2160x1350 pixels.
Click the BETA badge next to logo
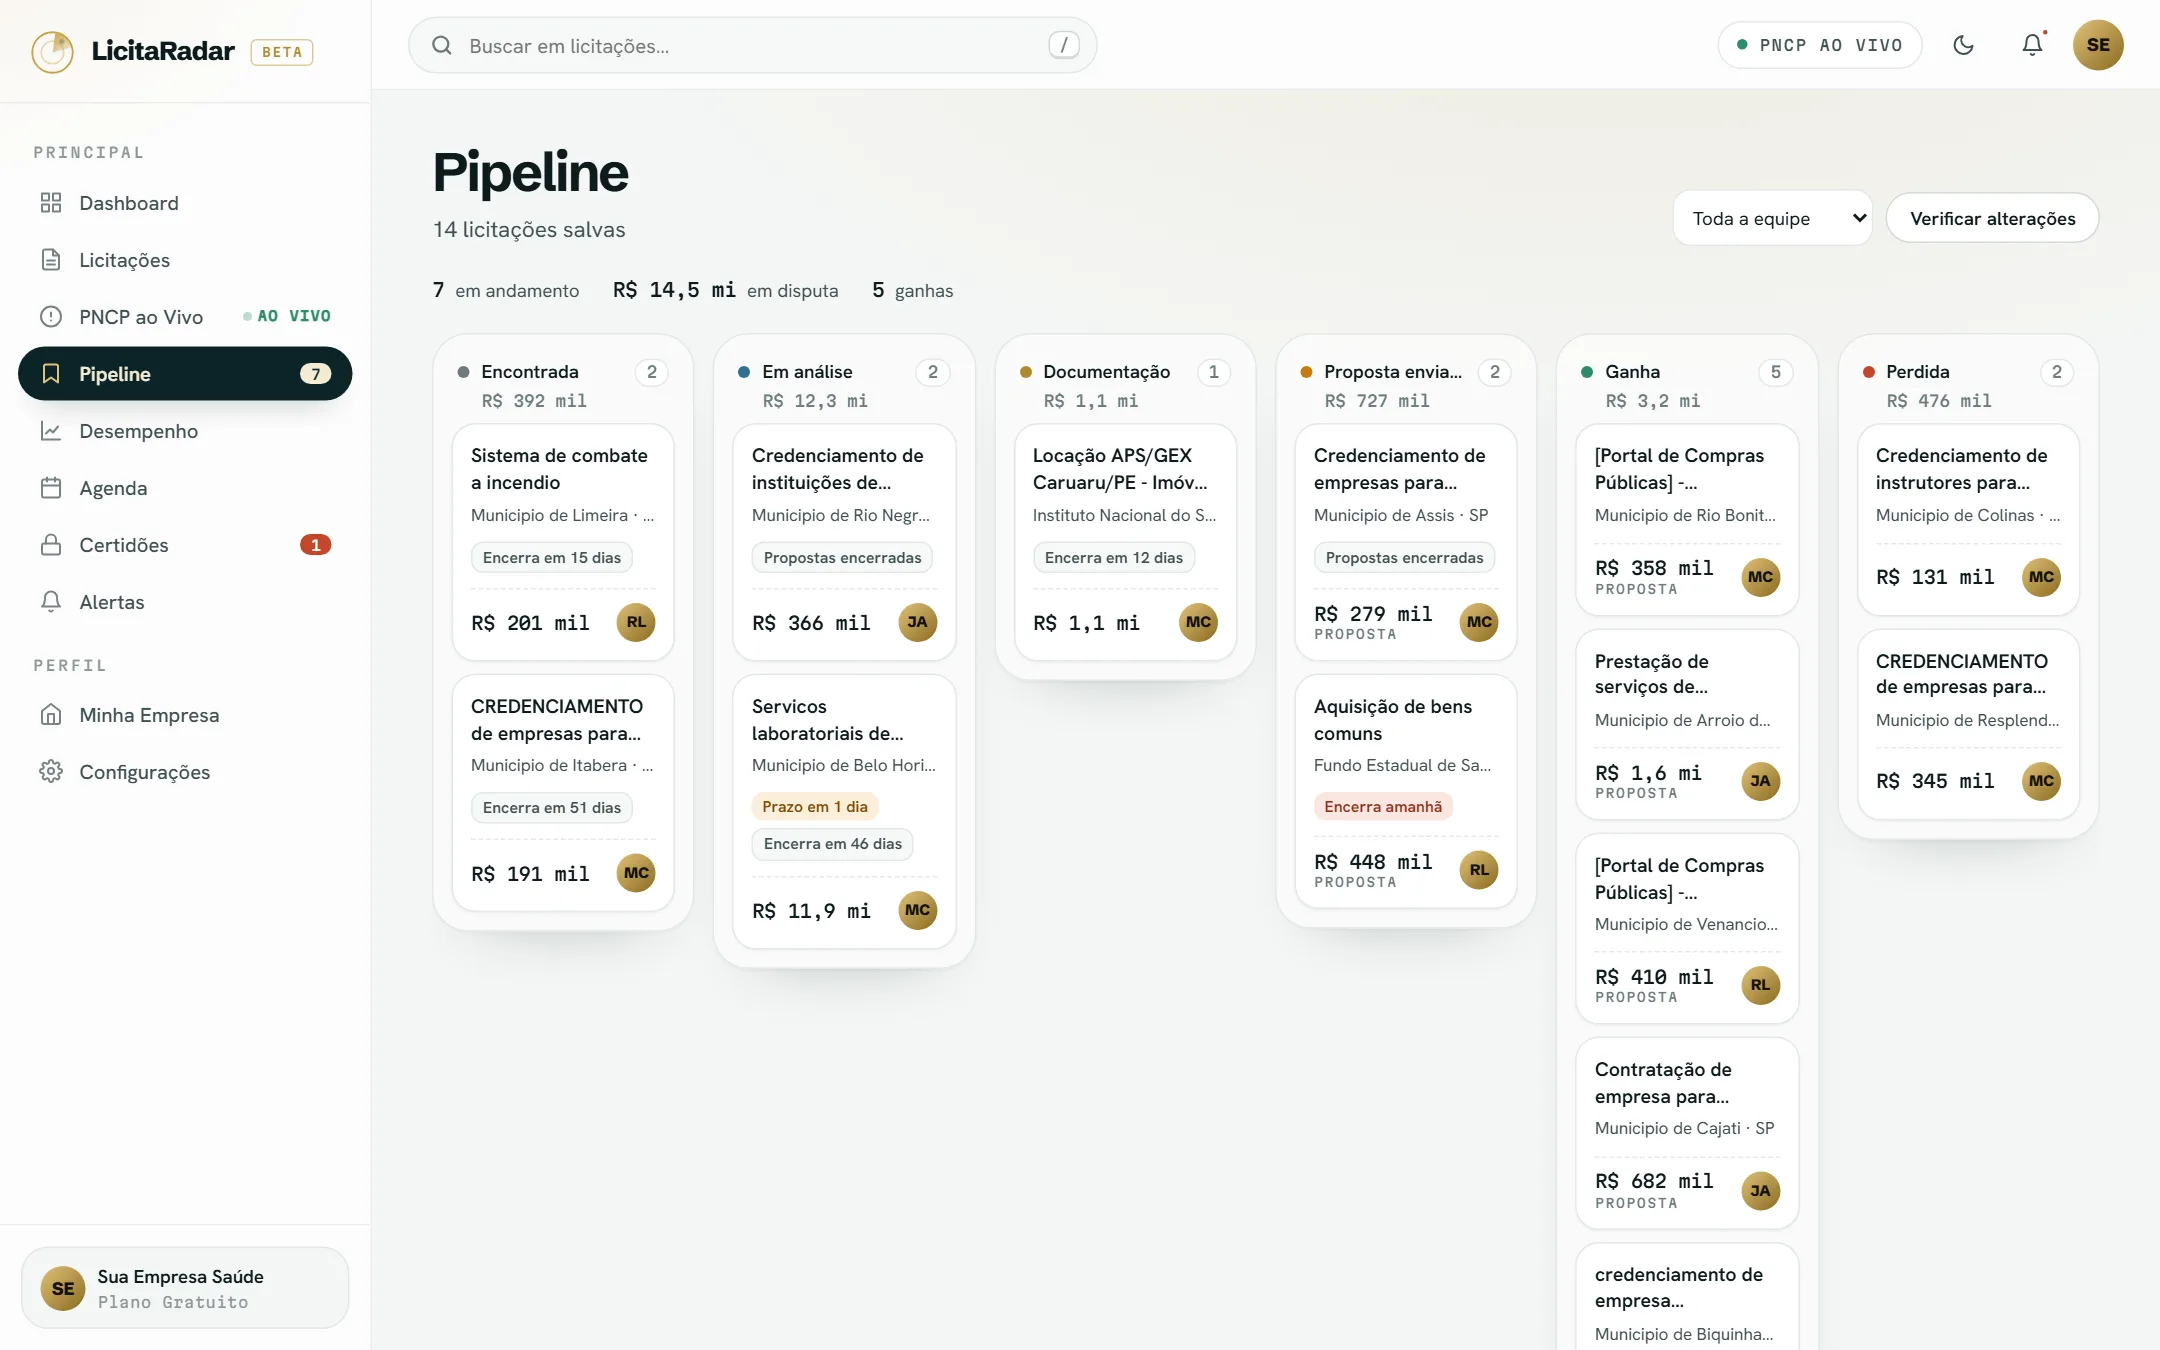282,52
